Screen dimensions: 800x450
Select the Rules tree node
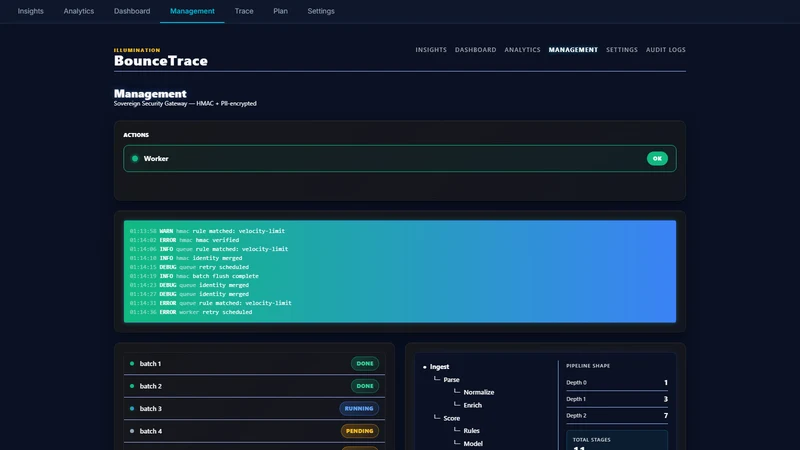pyautogui.click(x=471, y=431)
